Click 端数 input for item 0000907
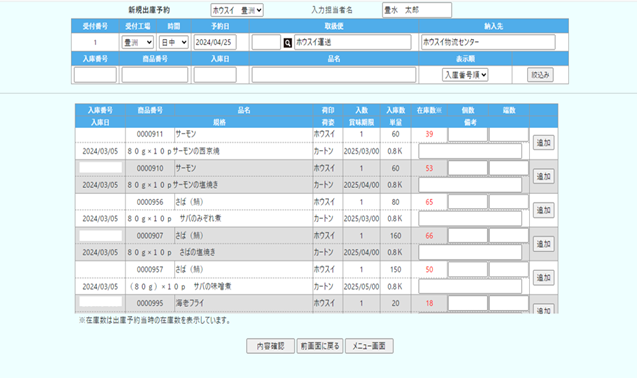The height and width of the screenshot is (378, 637). [509, 236]
